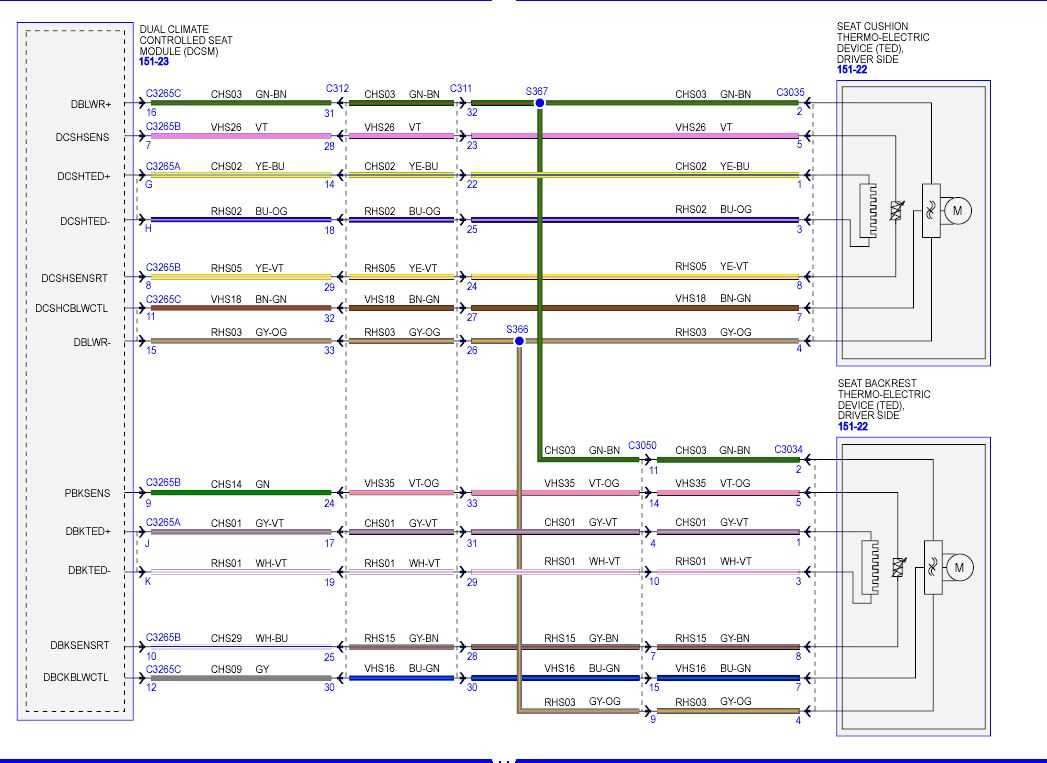Click pin 16 on the DBLWR+ row
Screen dimensions: 1047x763
click(x=152, y=112)
